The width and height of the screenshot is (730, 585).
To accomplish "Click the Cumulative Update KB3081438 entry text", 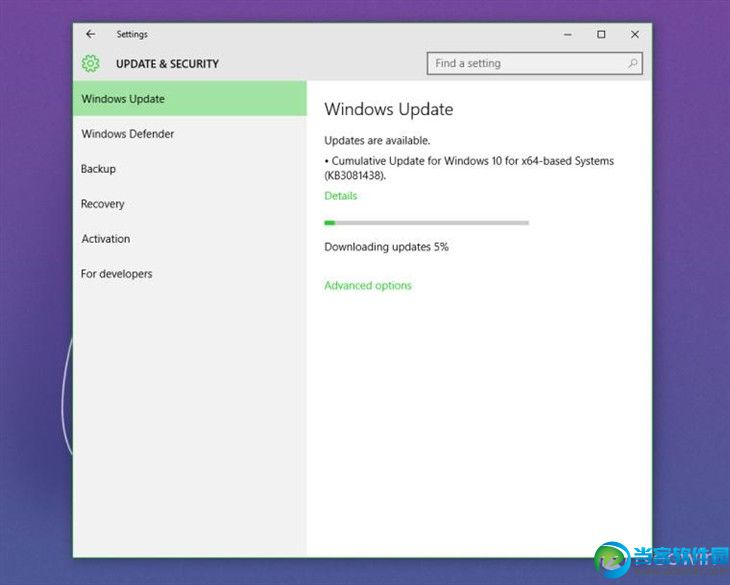I will 469,168.
